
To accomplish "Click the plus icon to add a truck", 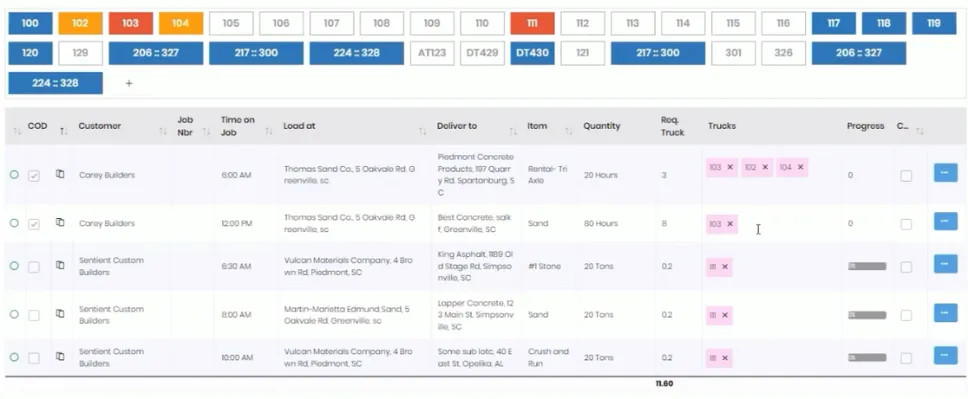I will click(129, 83).
